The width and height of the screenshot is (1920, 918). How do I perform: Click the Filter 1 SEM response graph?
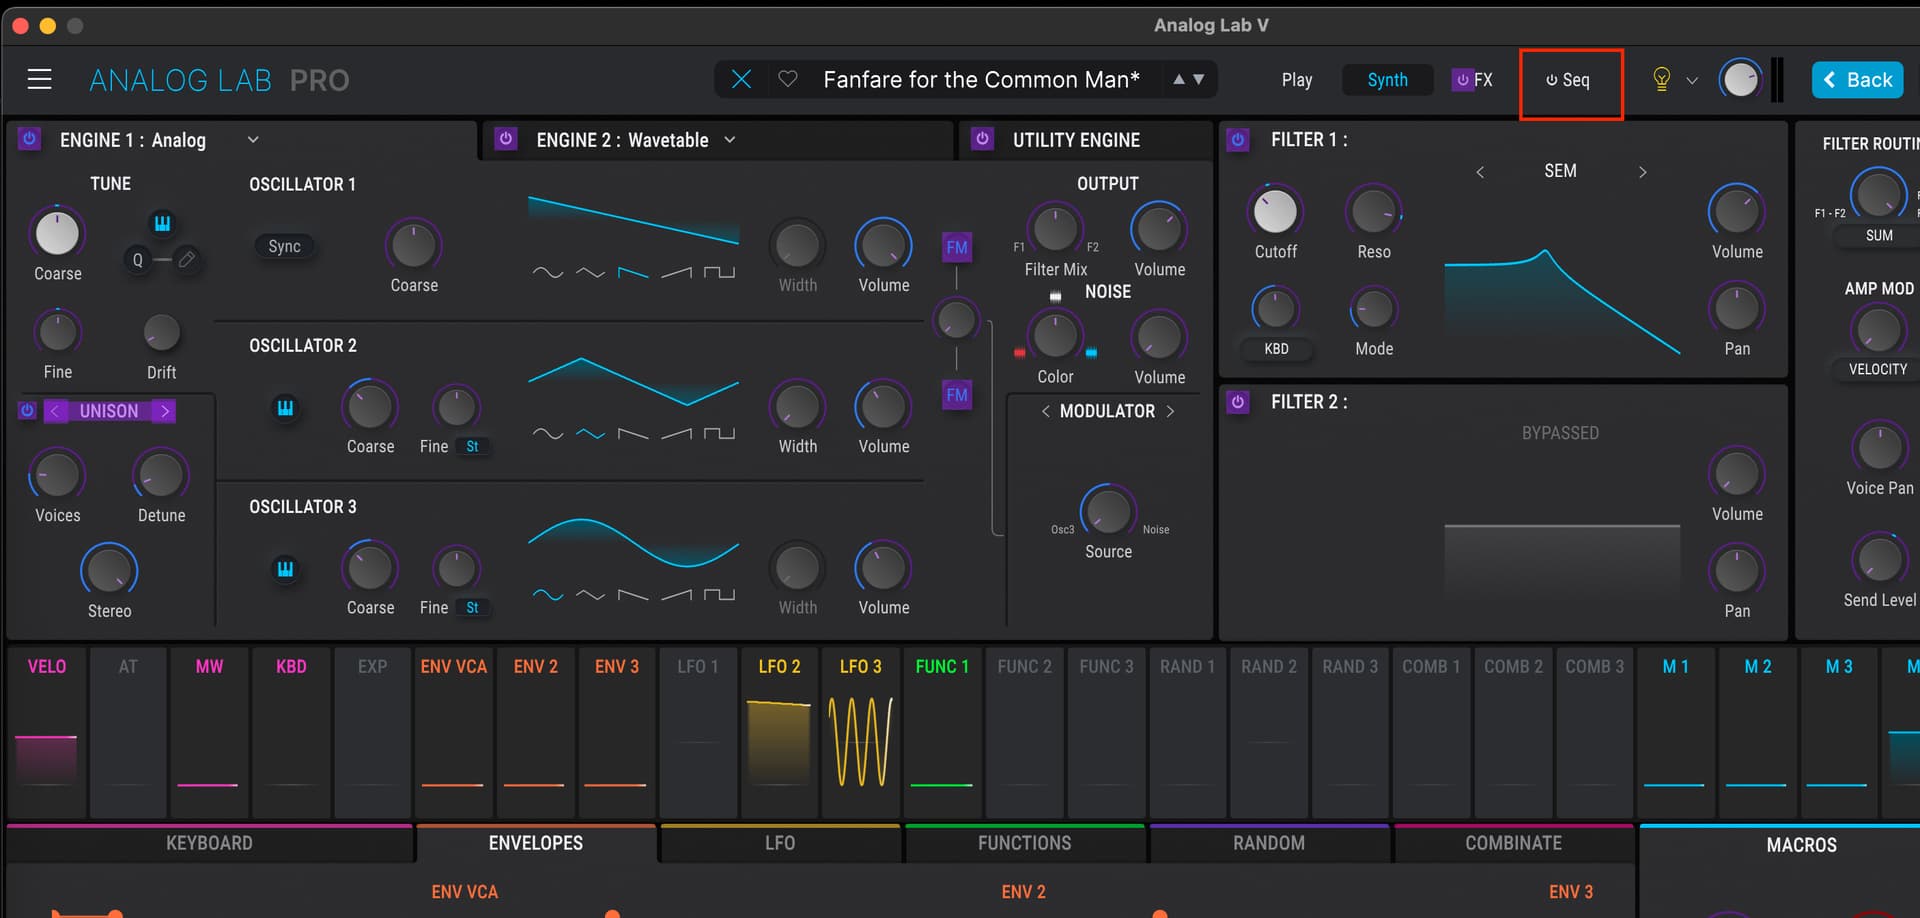(x=1562, y=301)
